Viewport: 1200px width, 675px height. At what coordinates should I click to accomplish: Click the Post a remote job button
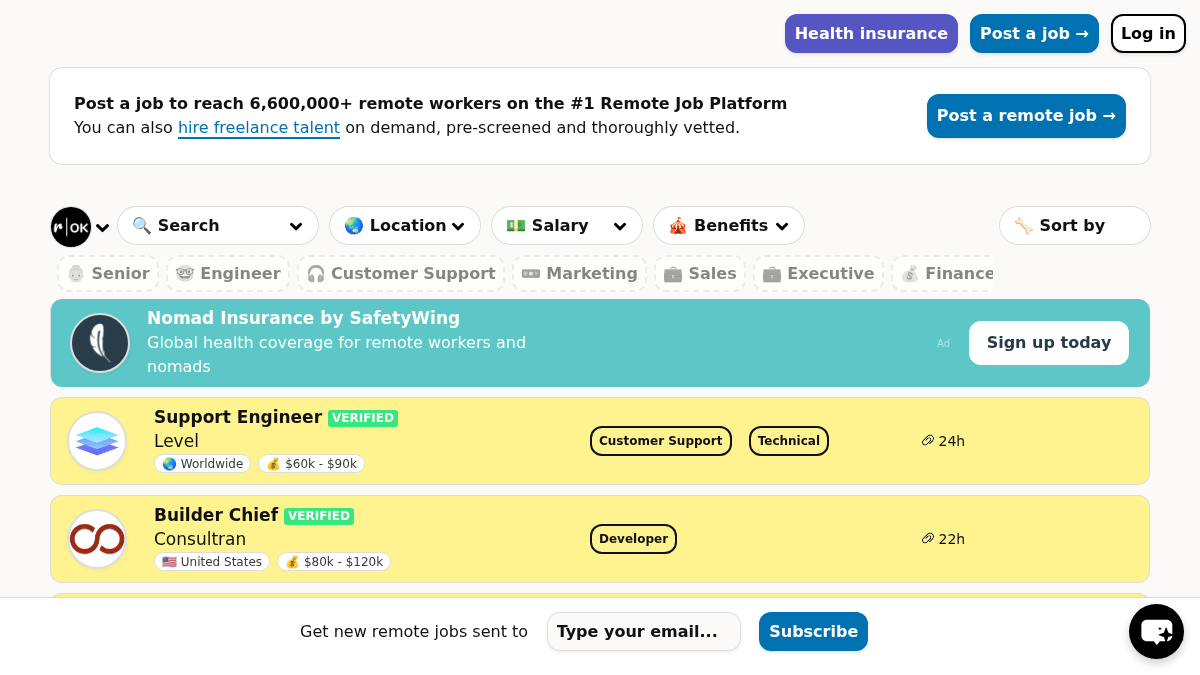click(1026, 116)
